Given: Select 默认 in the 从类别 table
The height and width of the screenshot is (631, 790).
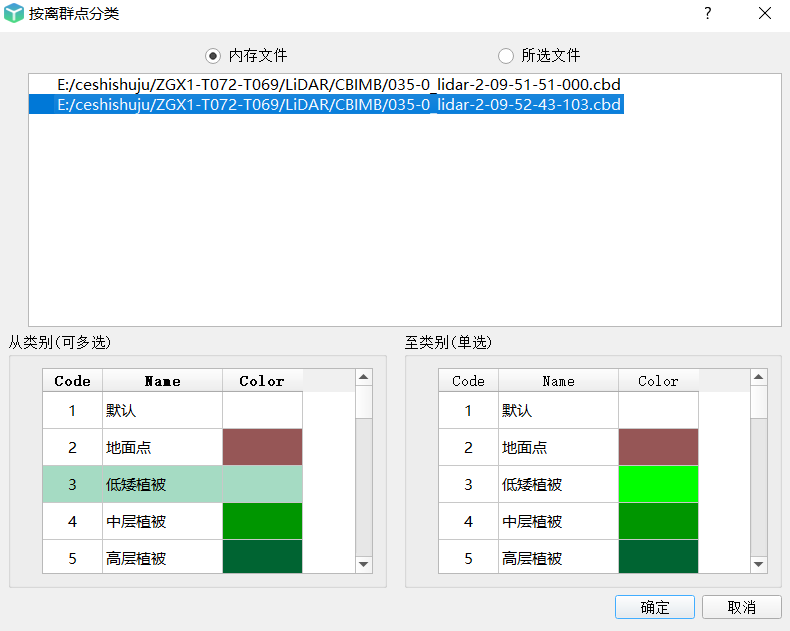Looking at the screenshot, I should pos(162,410).
